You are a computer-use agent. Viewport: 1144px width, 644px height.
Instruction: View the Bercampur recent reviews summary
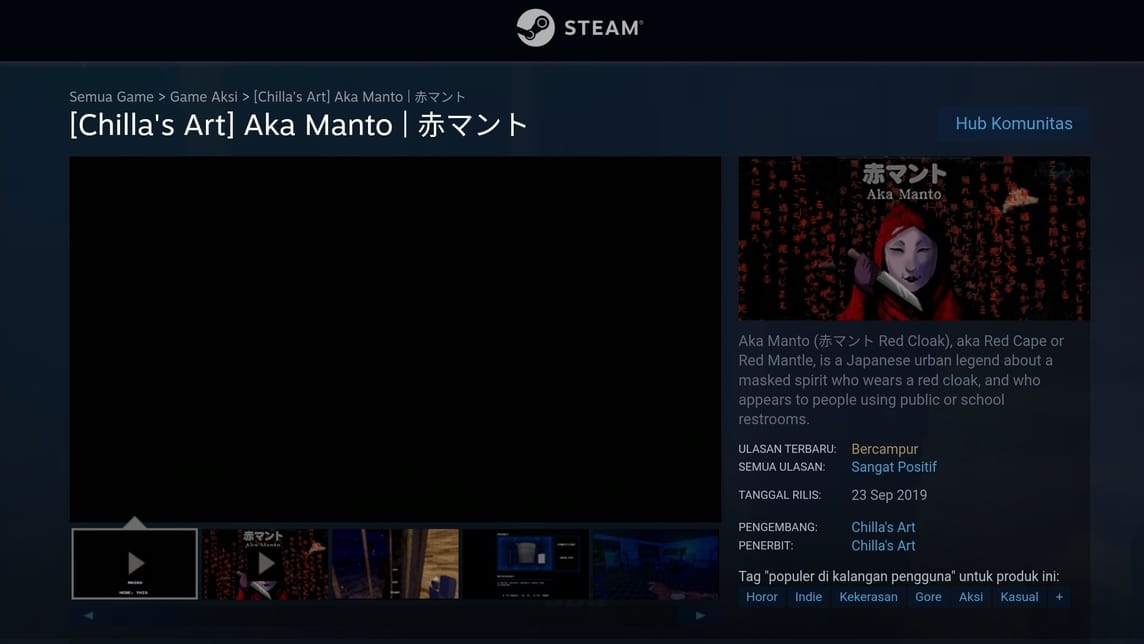click(x=884, y=449)
